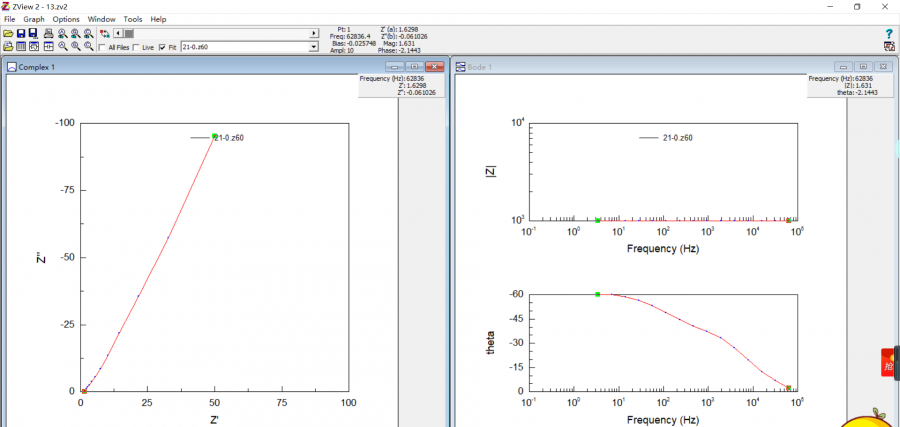Click the first magnifier zoom icon, bottom row
This screenshot has width=900, height=427.
tap(63, 46)
